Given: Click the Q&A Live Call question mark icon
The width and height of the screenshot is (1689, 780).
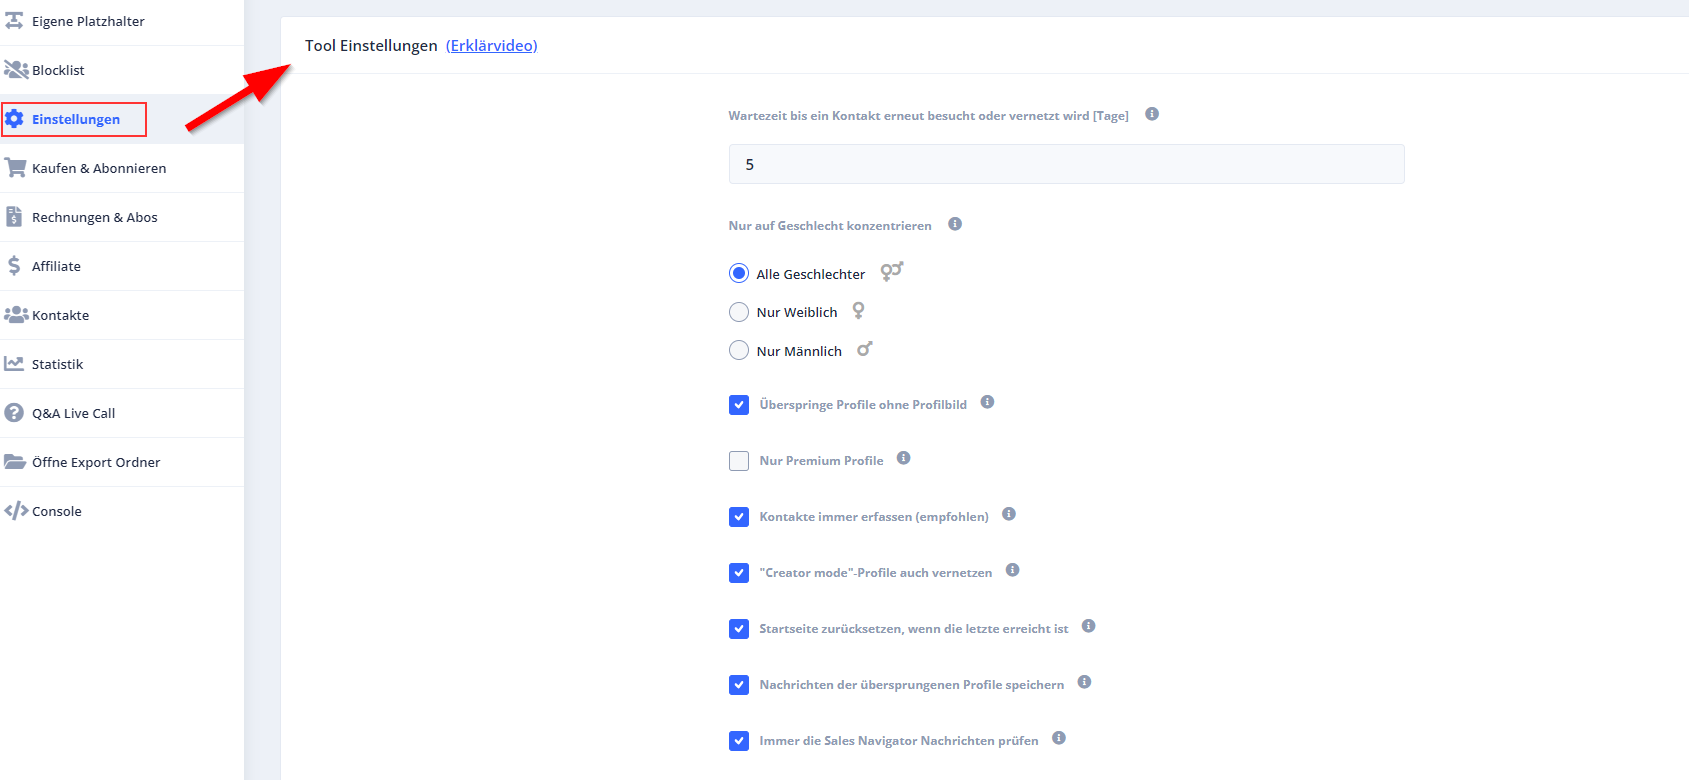Looking at the screenshot, I should [x=14, y=413].
